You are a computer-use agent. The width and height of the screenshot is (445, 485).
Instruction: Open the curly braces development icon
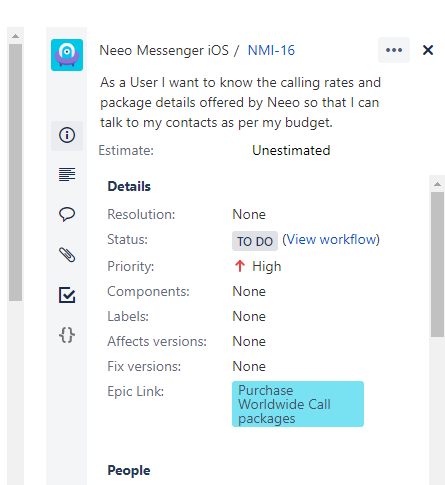click(x=67, y=335)
